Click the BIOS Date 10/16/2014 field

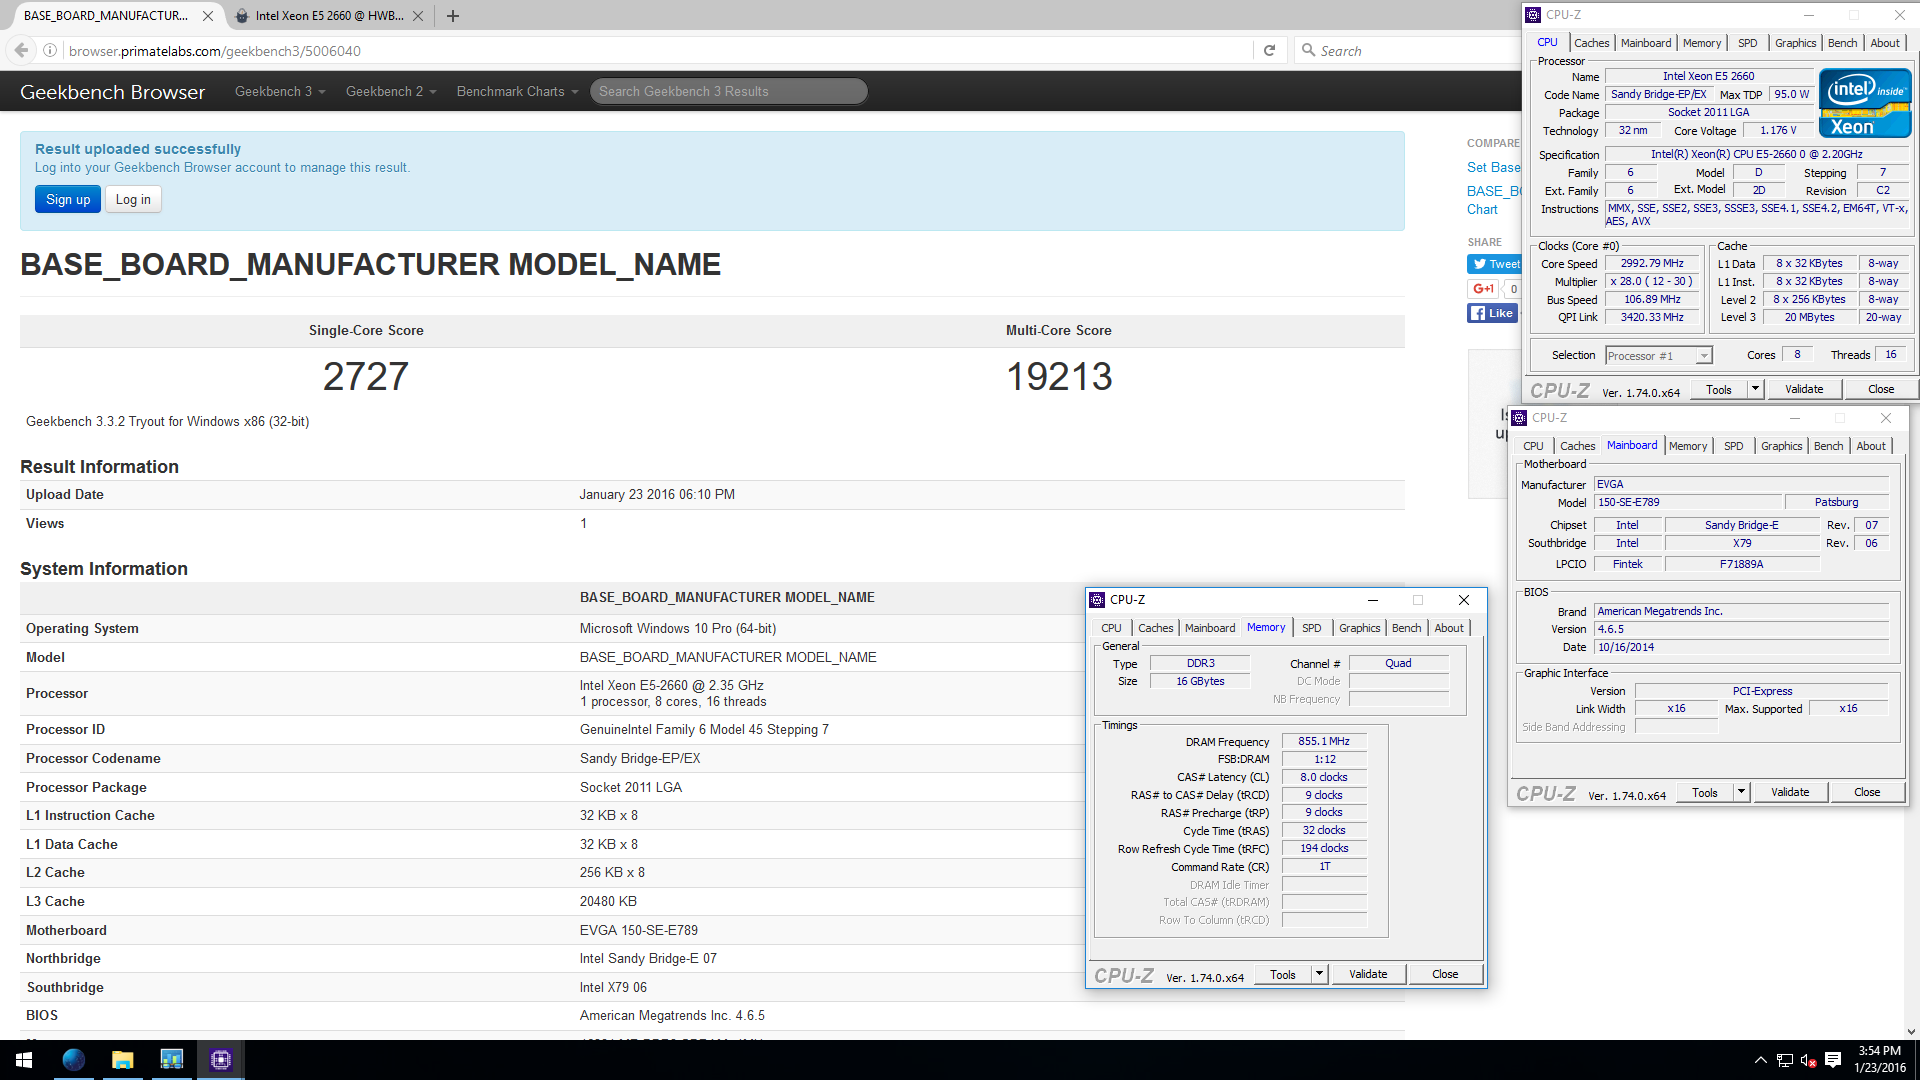[1742, 648]
